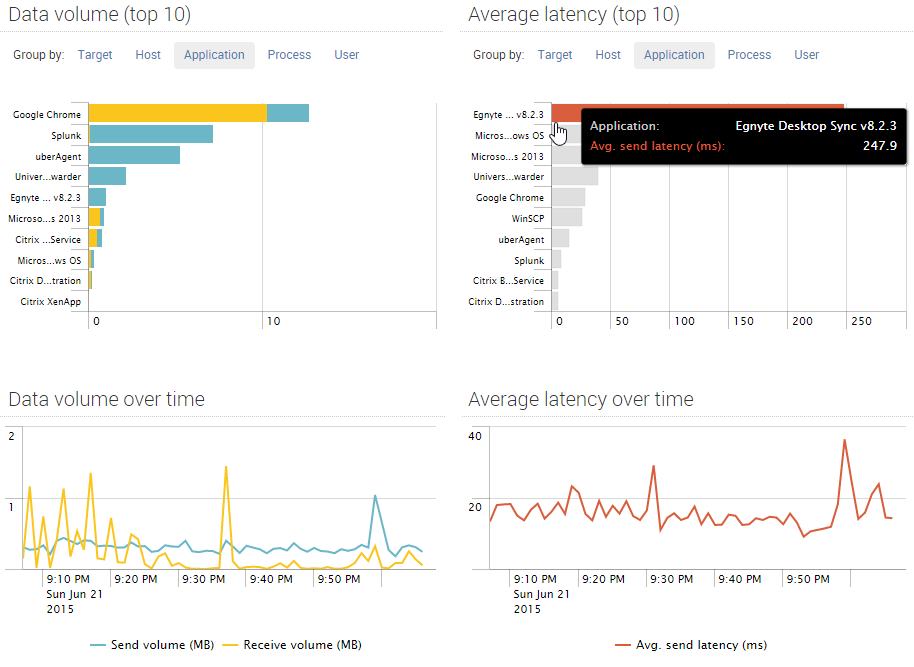Screen dimensions: 914x667
Task: Click Micros...ws OS label in Data volume
Action: pyautogui.click(x=49, y=261)
